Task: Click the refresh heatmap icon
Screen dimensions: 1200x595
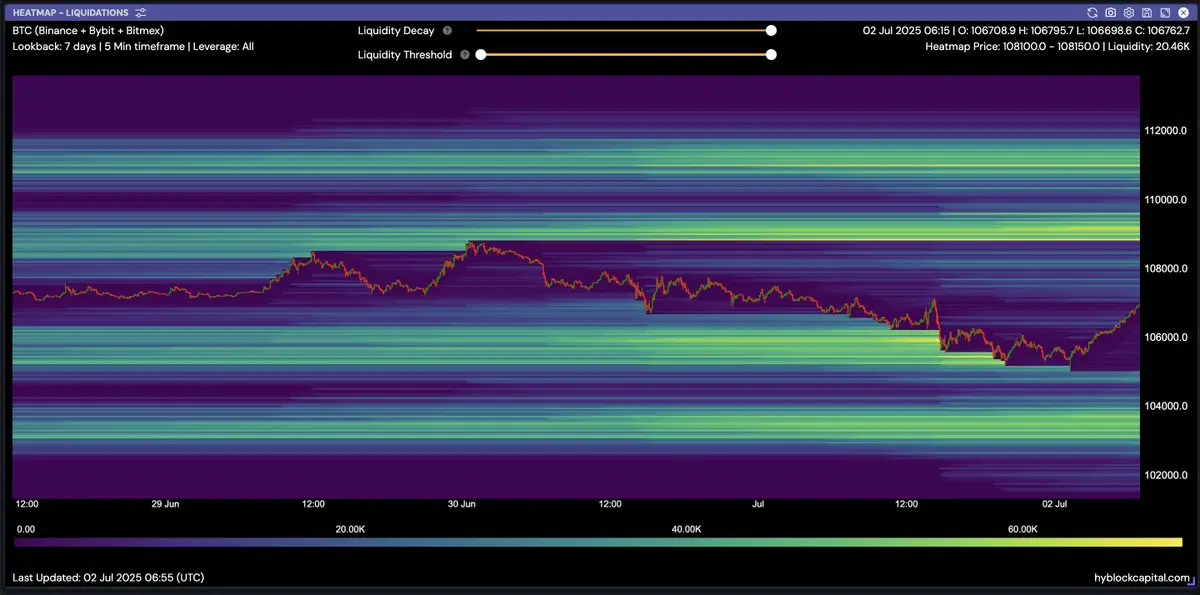Action: click(x=1093, y=12)
